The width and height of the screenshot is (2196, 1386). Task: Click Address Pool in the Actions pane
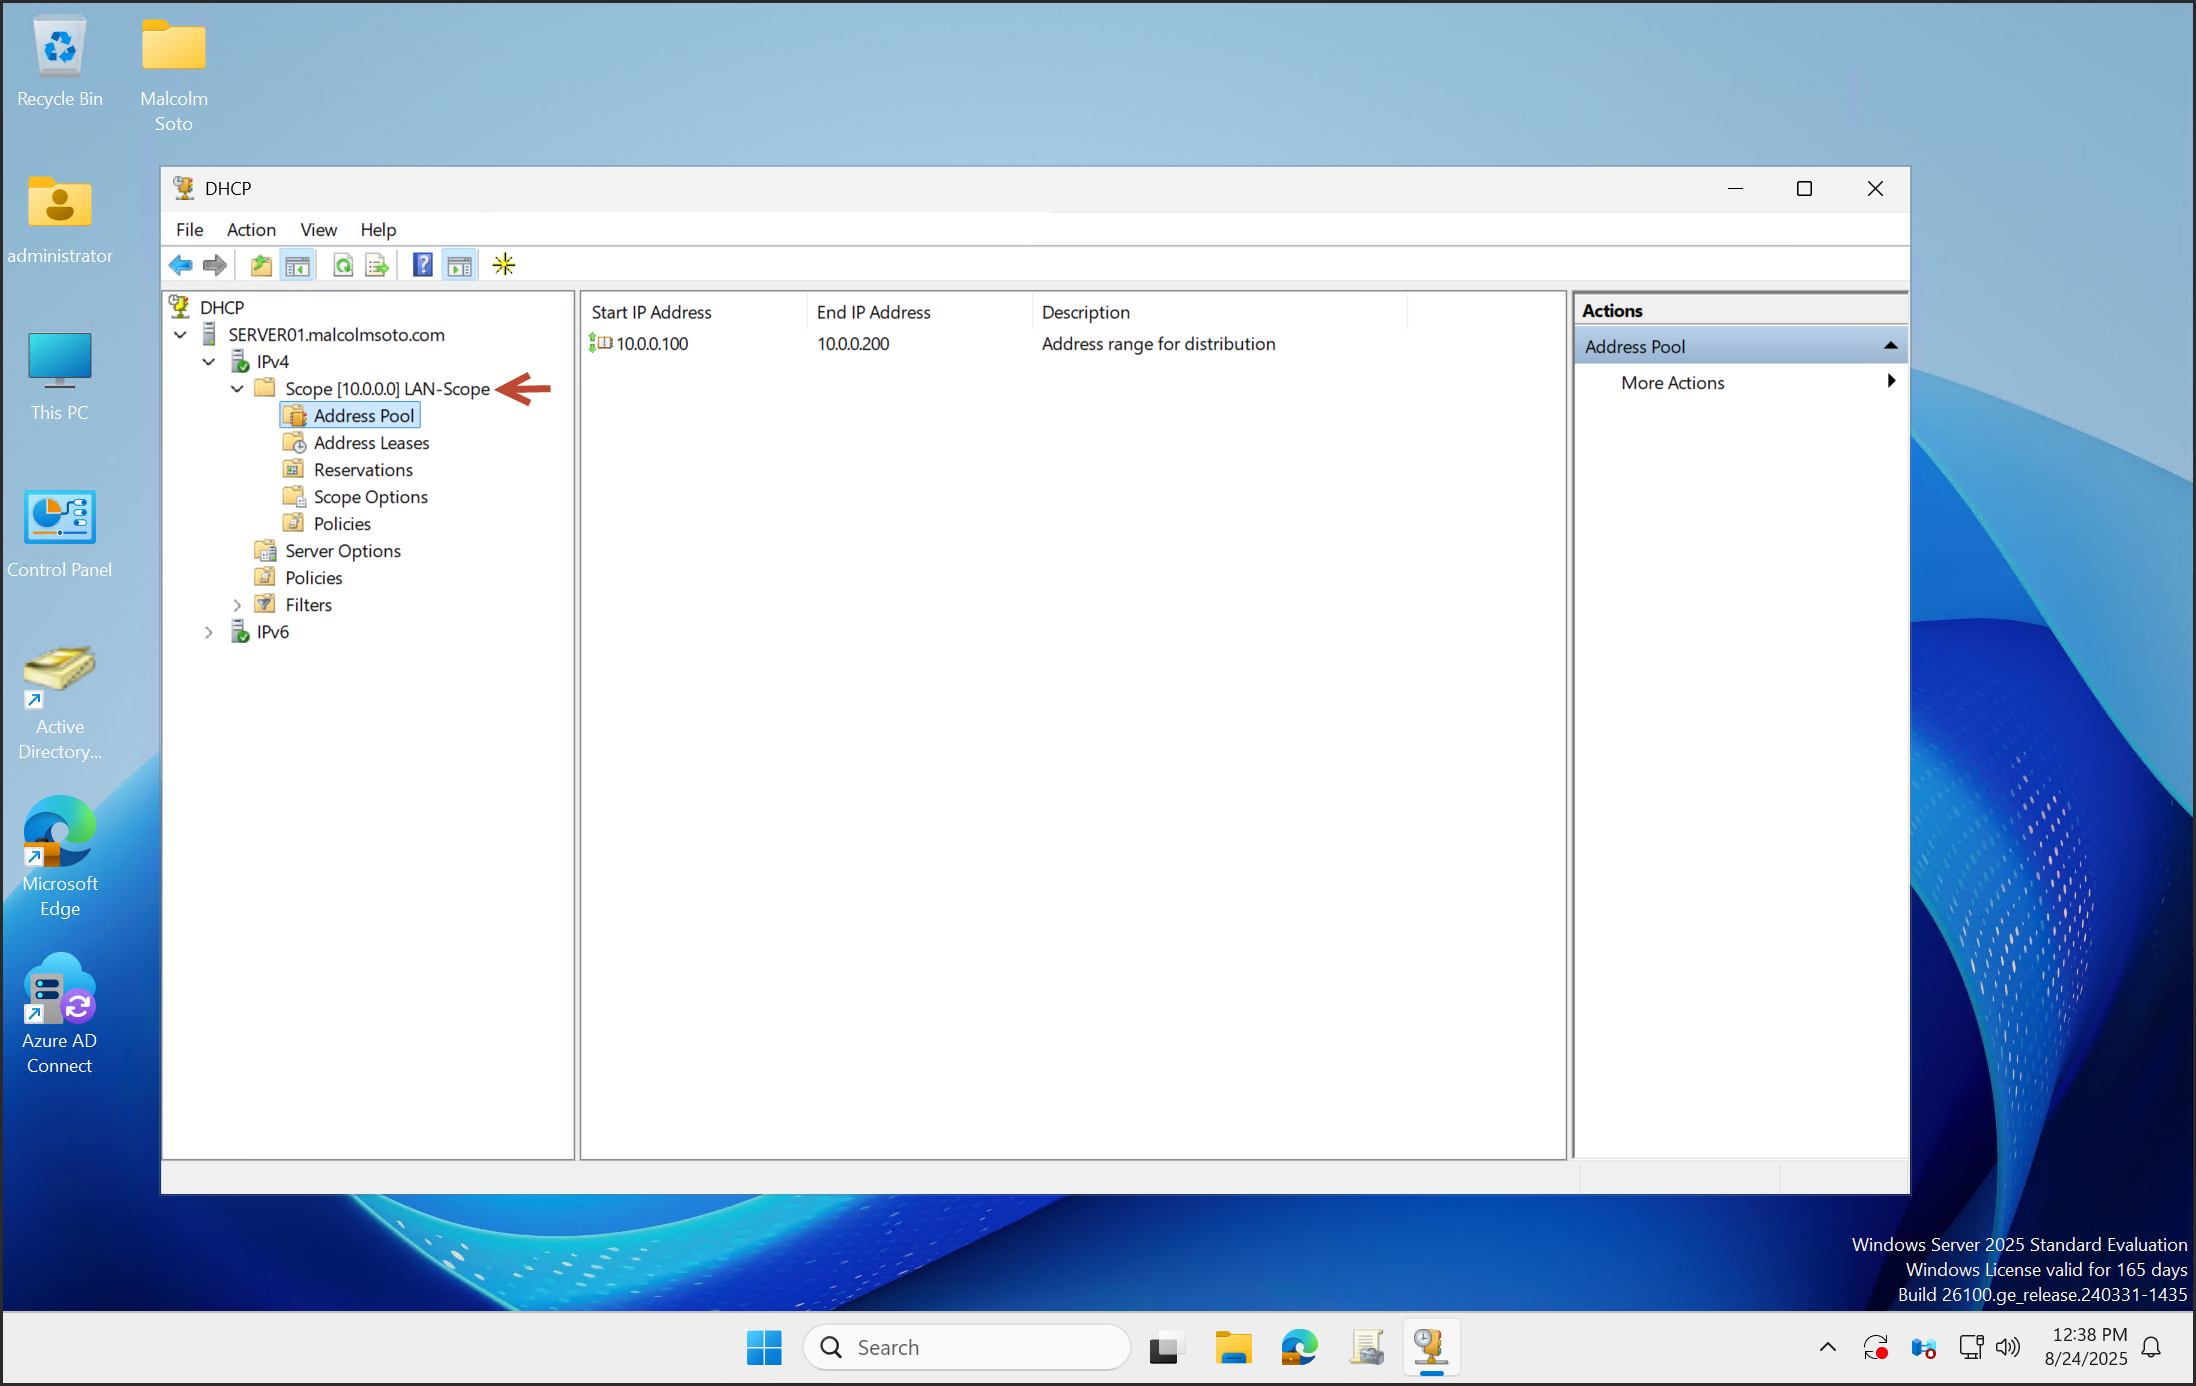[1636, 345]
